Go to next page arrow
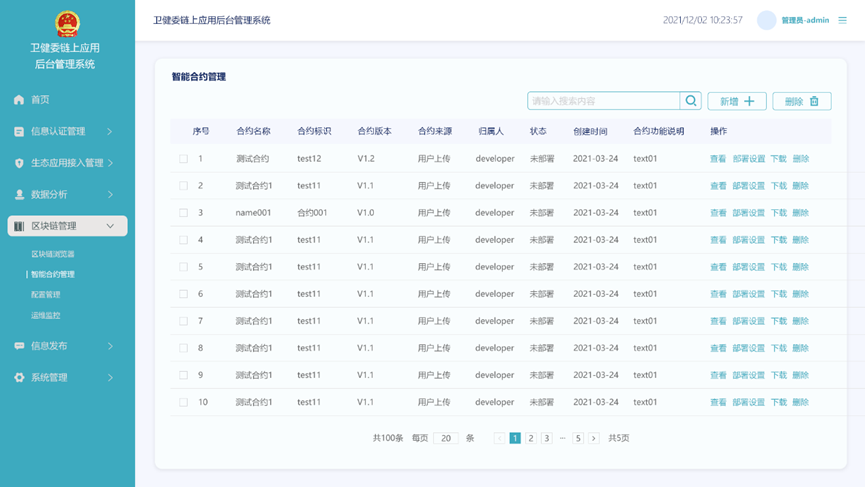This screenshot has height=487, width=865. click(x=594, y=438)
